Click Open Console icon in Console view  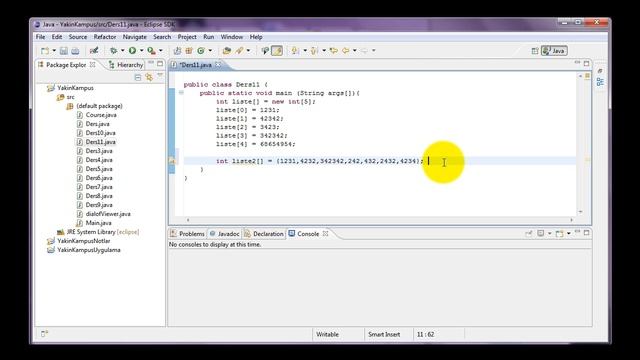tap(560, 233)
